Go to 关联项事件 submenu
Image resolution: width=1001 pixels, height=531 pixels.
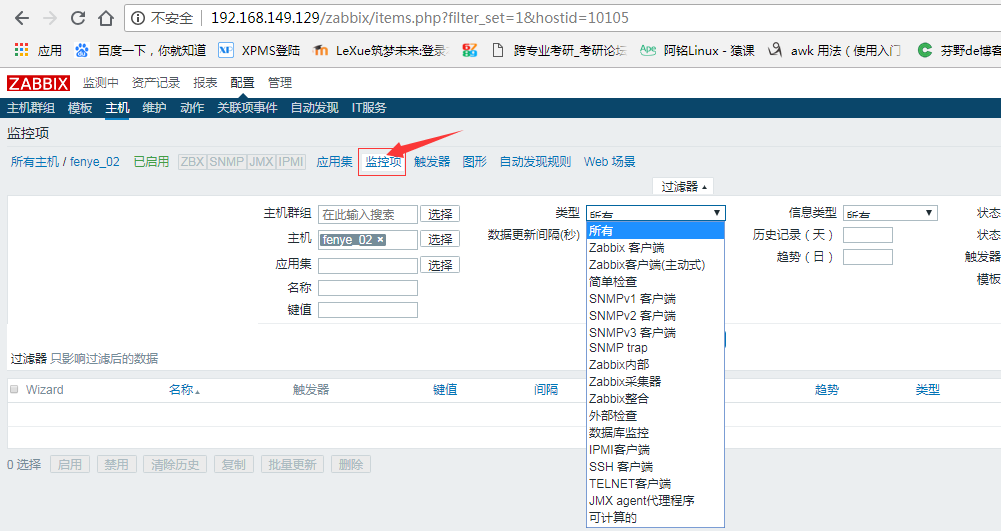coord(247,108)
